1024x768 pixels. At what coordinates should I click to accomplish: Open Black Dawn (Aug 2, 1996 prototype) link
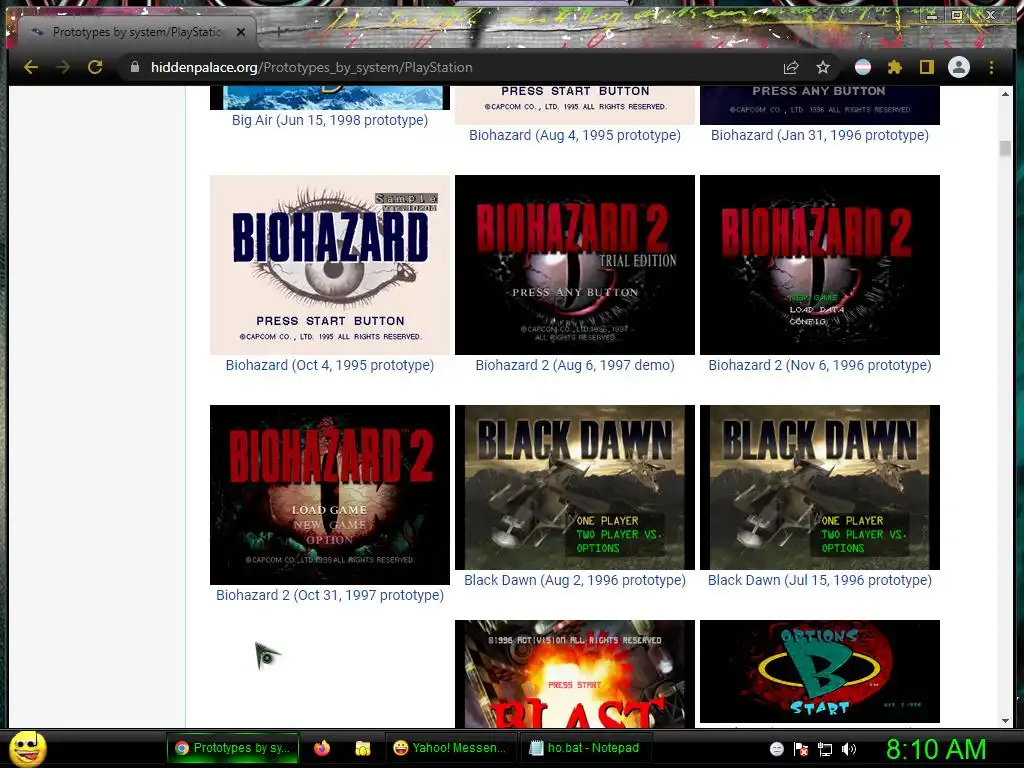575,580
